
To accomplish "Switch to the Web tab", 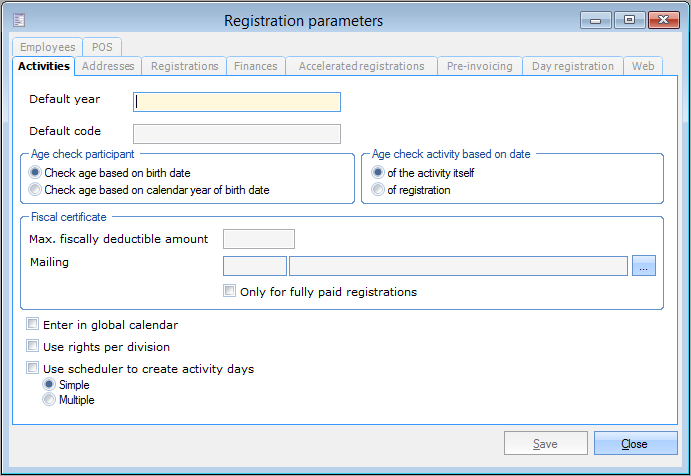I will coord(643,66).
